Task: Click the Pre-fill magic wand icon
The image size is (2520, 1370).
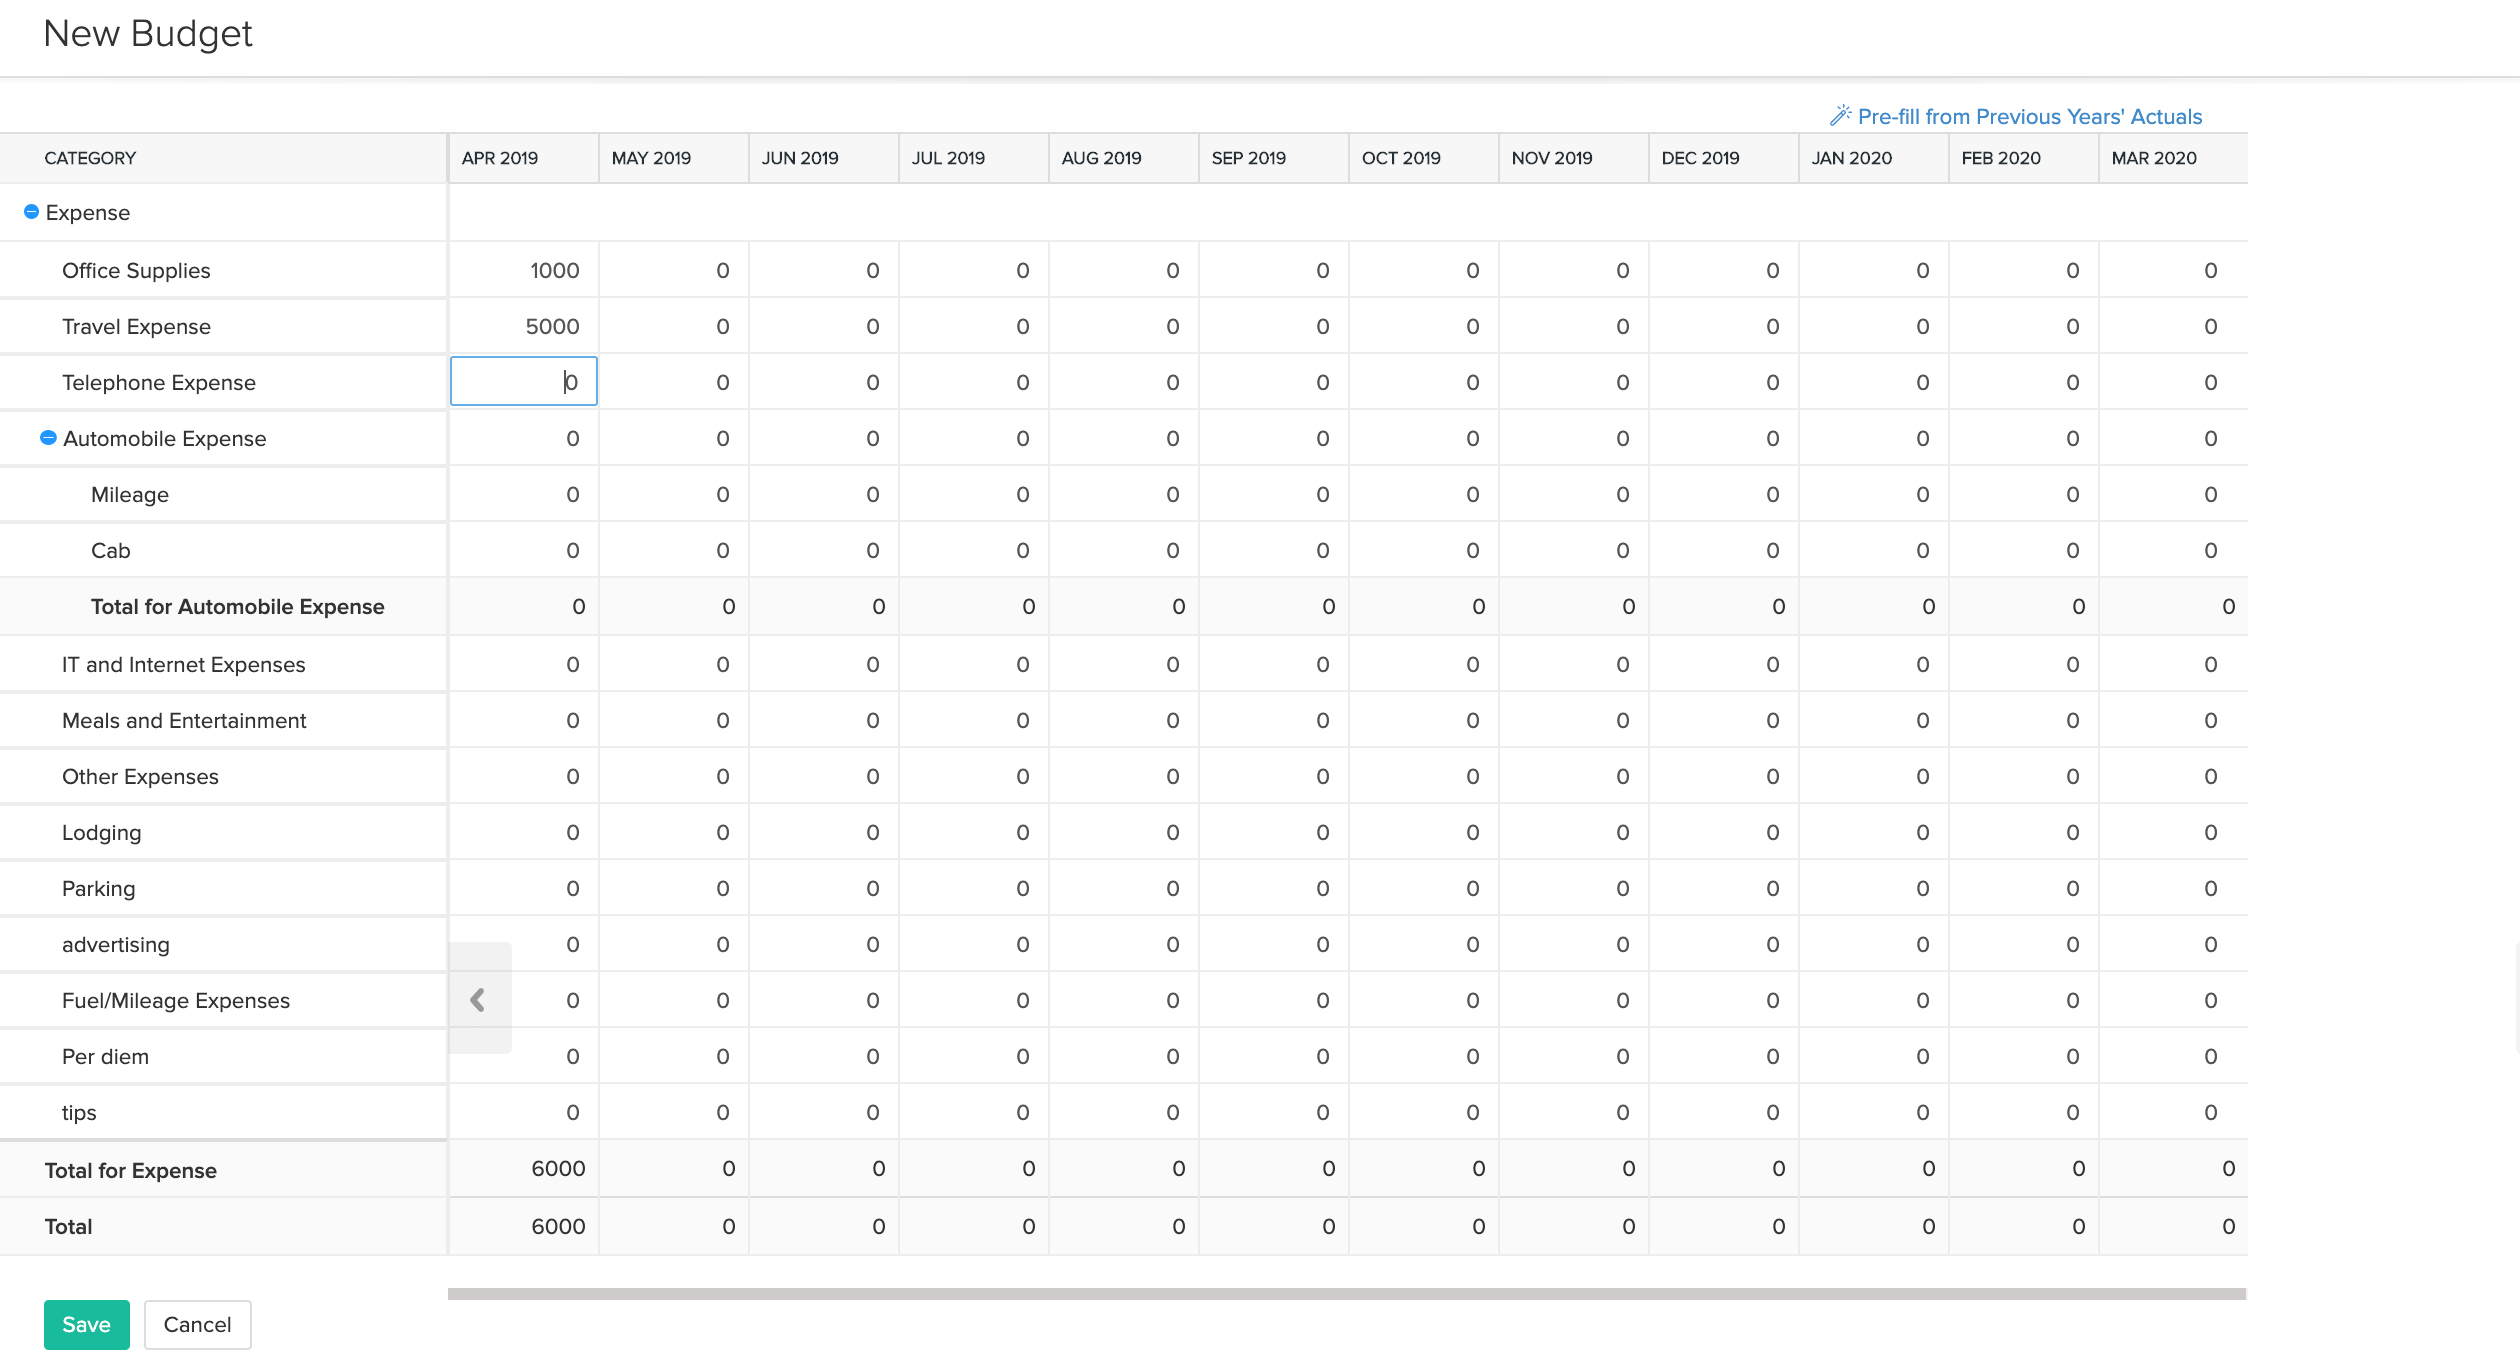Action: [x=1840, y=116]
